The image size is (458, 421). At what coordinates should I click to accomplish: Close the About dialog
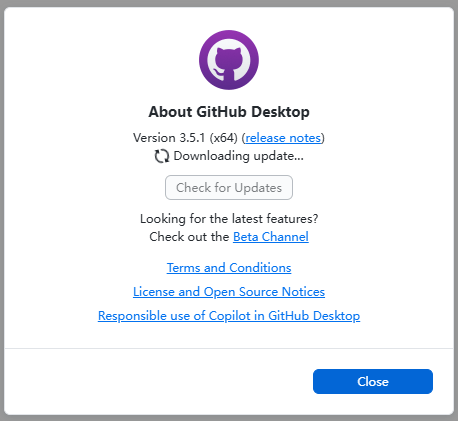point(373,381)
